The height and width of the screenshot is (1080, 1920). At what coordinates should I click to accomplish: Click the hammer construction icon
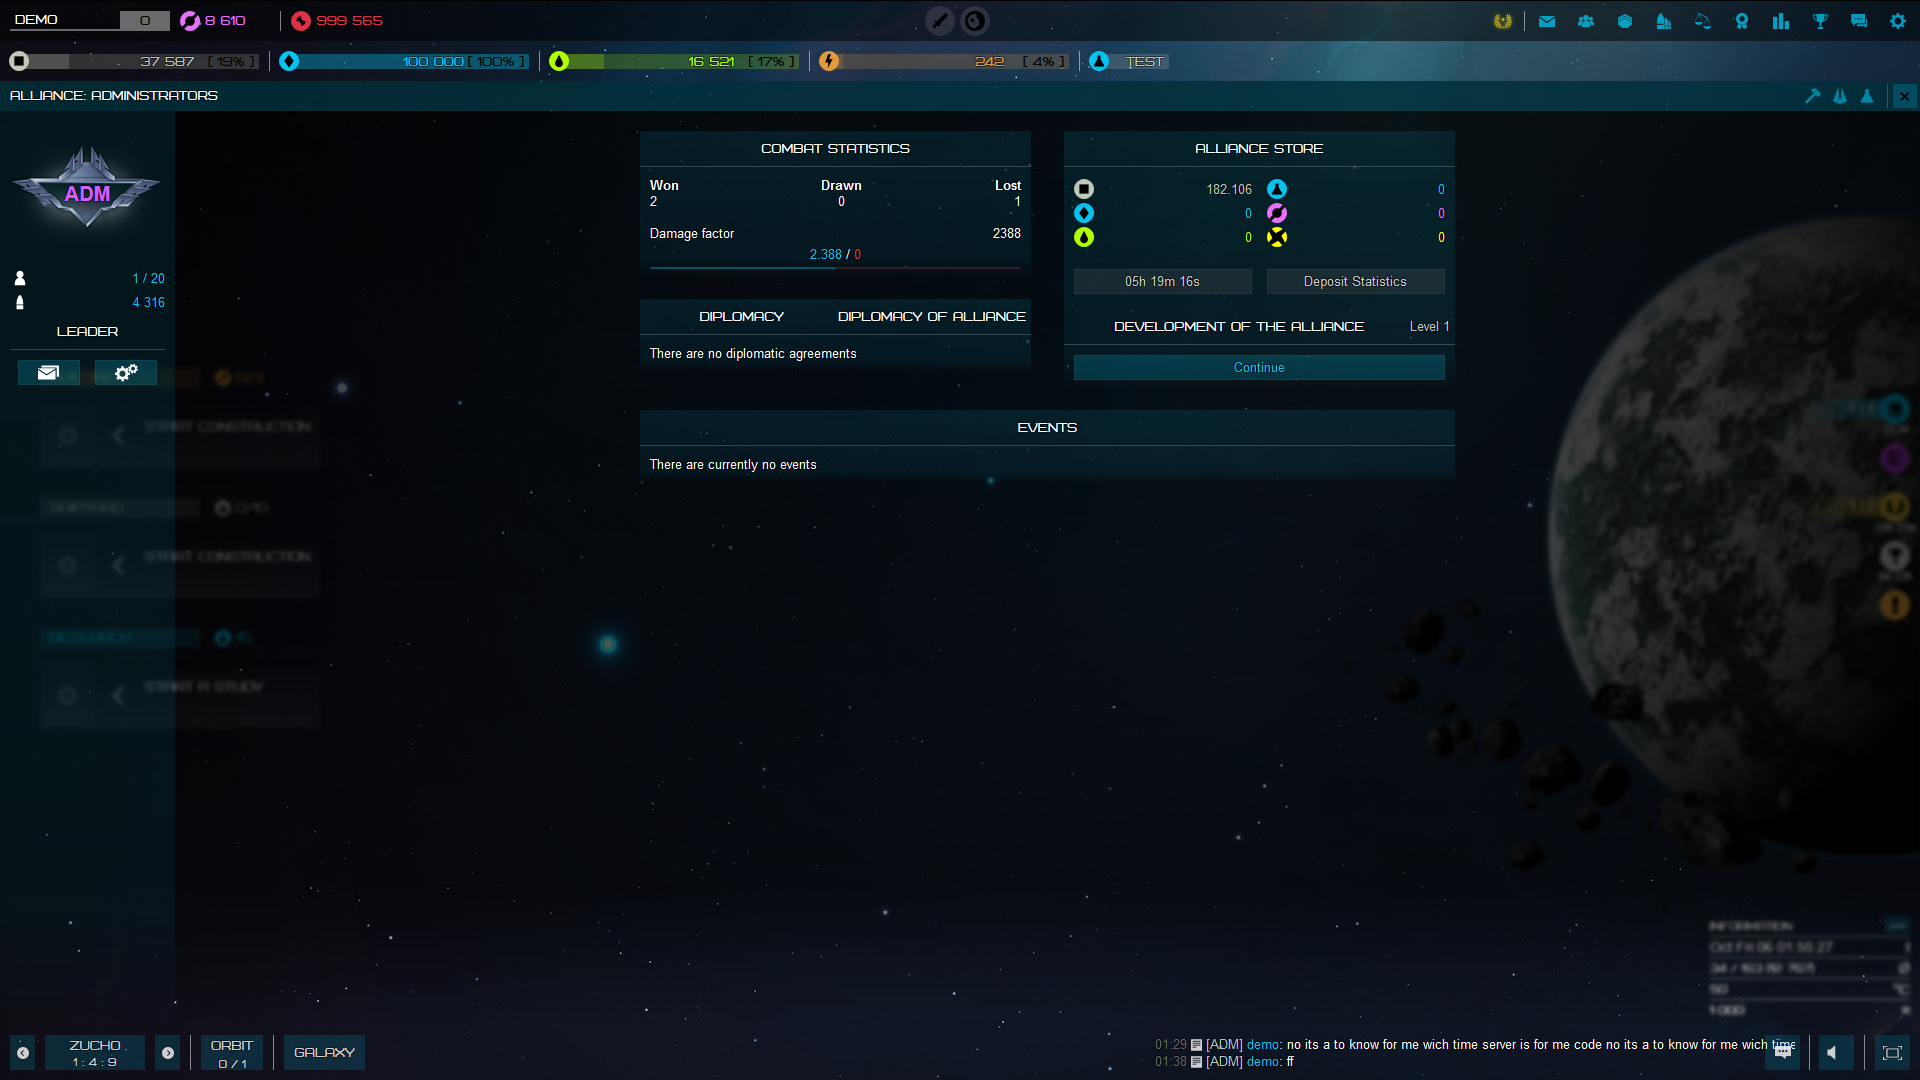(1813, 96)
